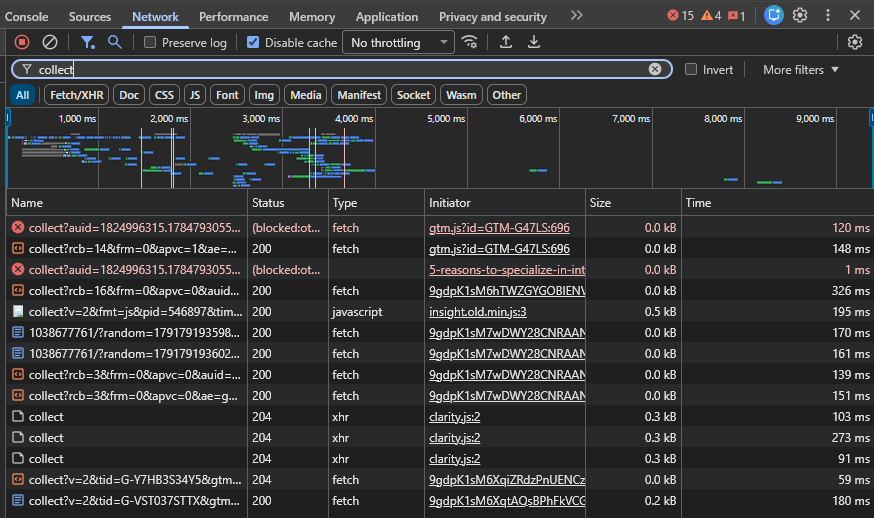874x518 pixels.
Task: Select the Network tab
Action: (x=155, y=17)
